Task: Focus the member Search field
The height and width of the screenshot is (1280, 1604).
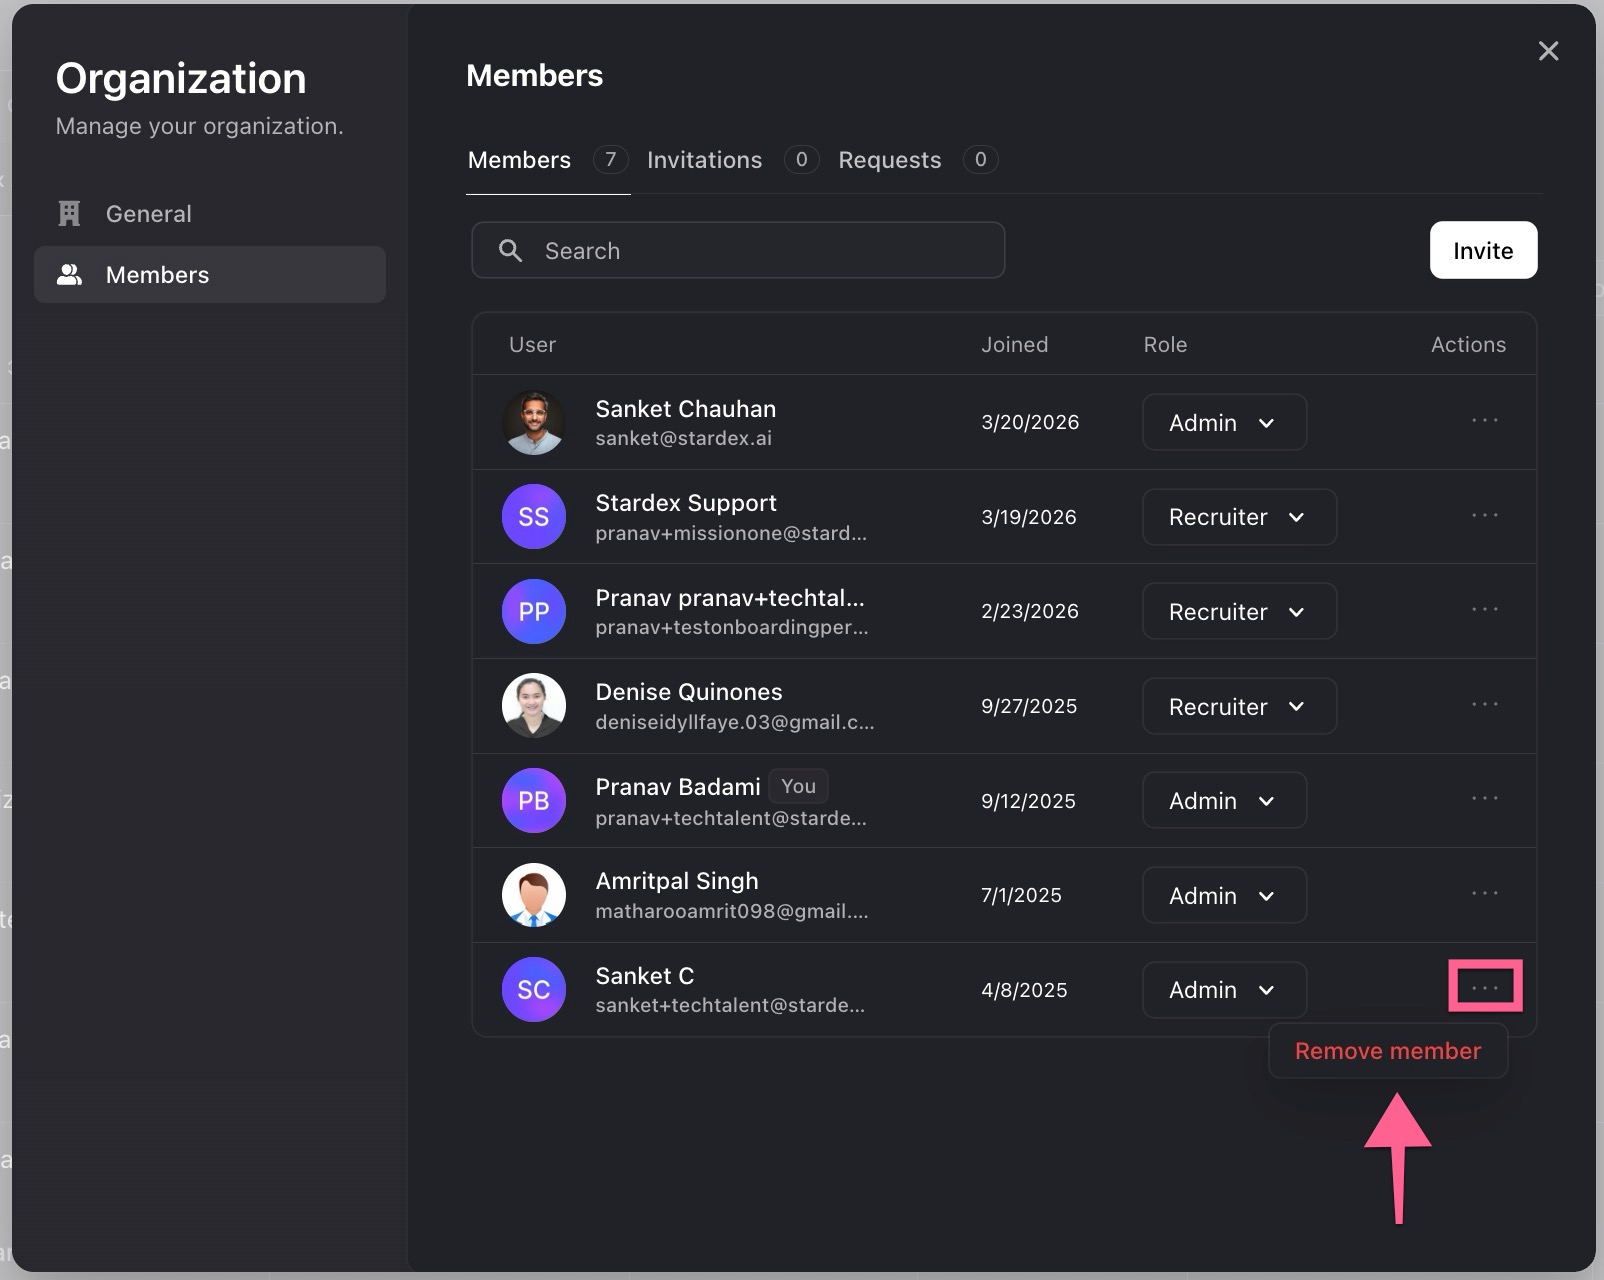Action: pos(738,250)
